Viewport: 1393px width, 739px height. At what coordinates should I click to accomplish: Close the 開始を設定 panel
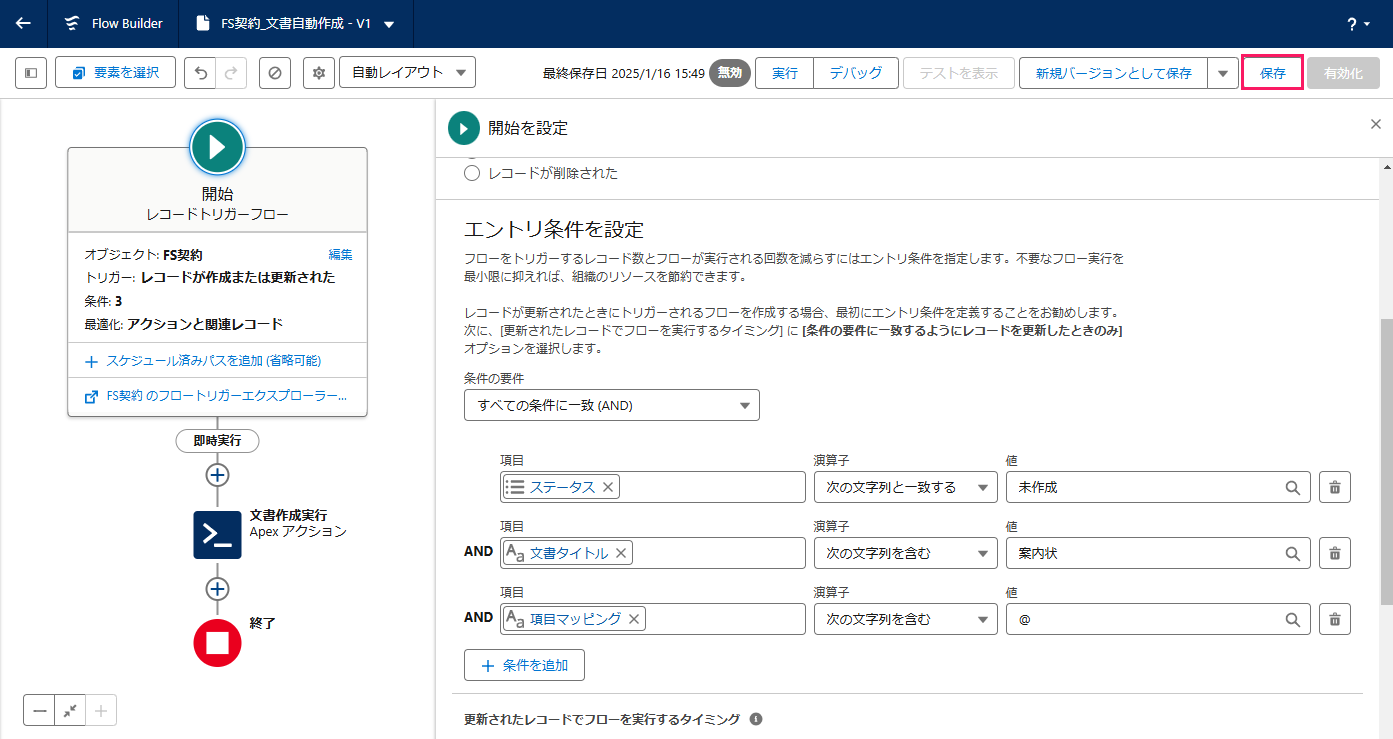click(1376, 123)
